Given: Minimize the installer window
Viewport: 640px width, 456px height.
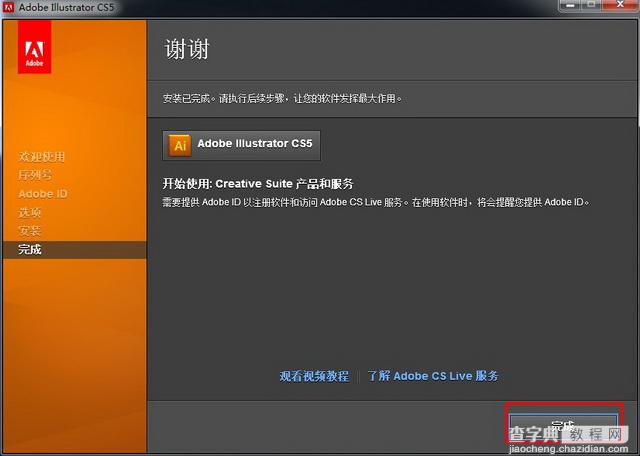Looking at the screenshot, I should pos(571,5).
